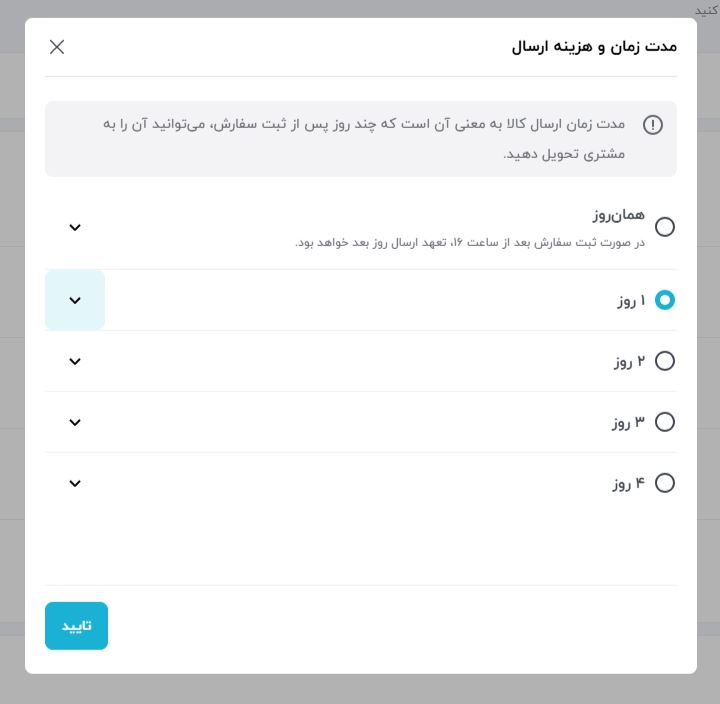The image size is (720, 704).
Task: Choose the ۲ روز radio option
Action: click(x=664, y=361)
